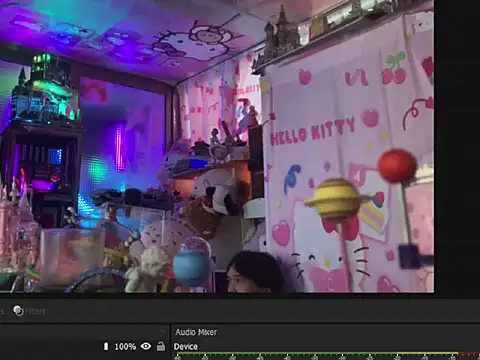Screen dimensions: 480x360
Task: Click the Device audio level meter
Action: pyautogui.click(x=327, y=354)
